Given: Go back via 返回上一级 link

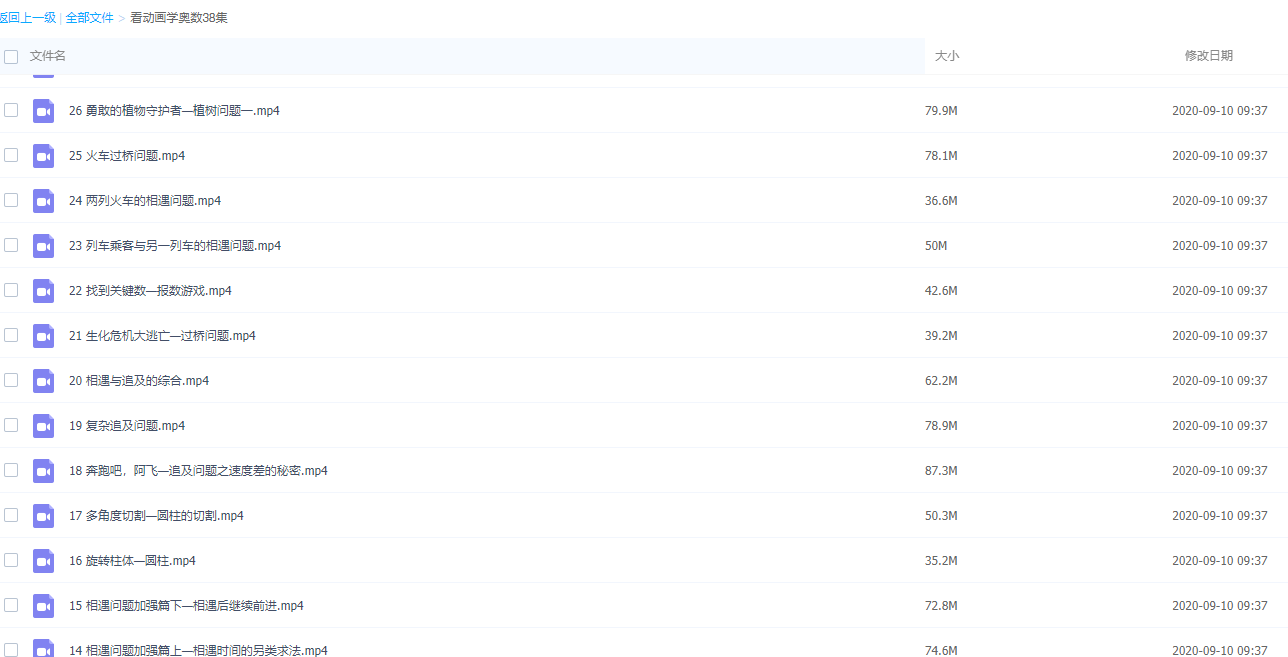Looking at the screenshot, I should 28,18.
